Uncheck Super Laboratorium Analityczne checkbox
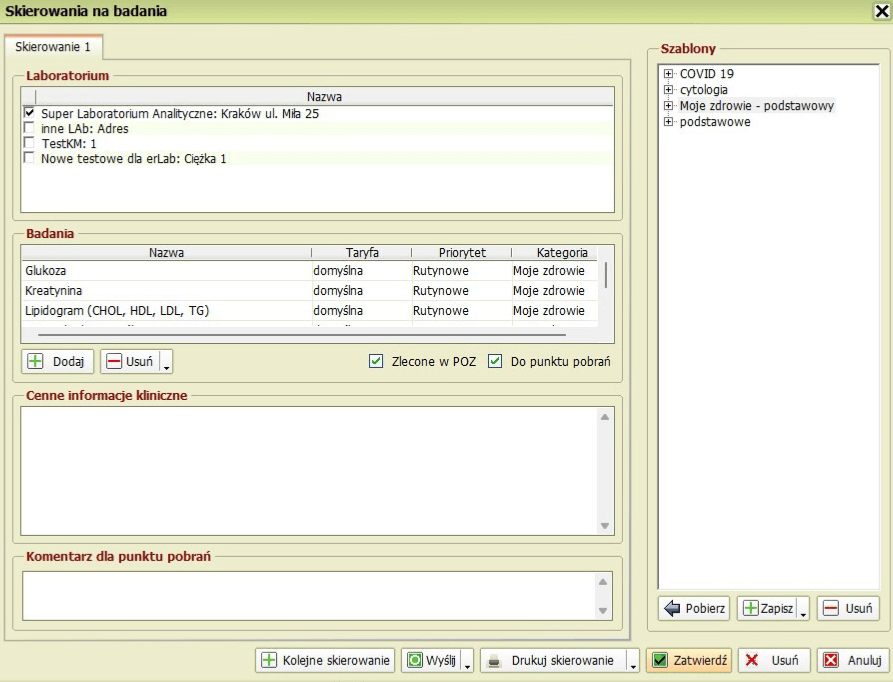Screen dimensions: 893x682 click(29, 114)
